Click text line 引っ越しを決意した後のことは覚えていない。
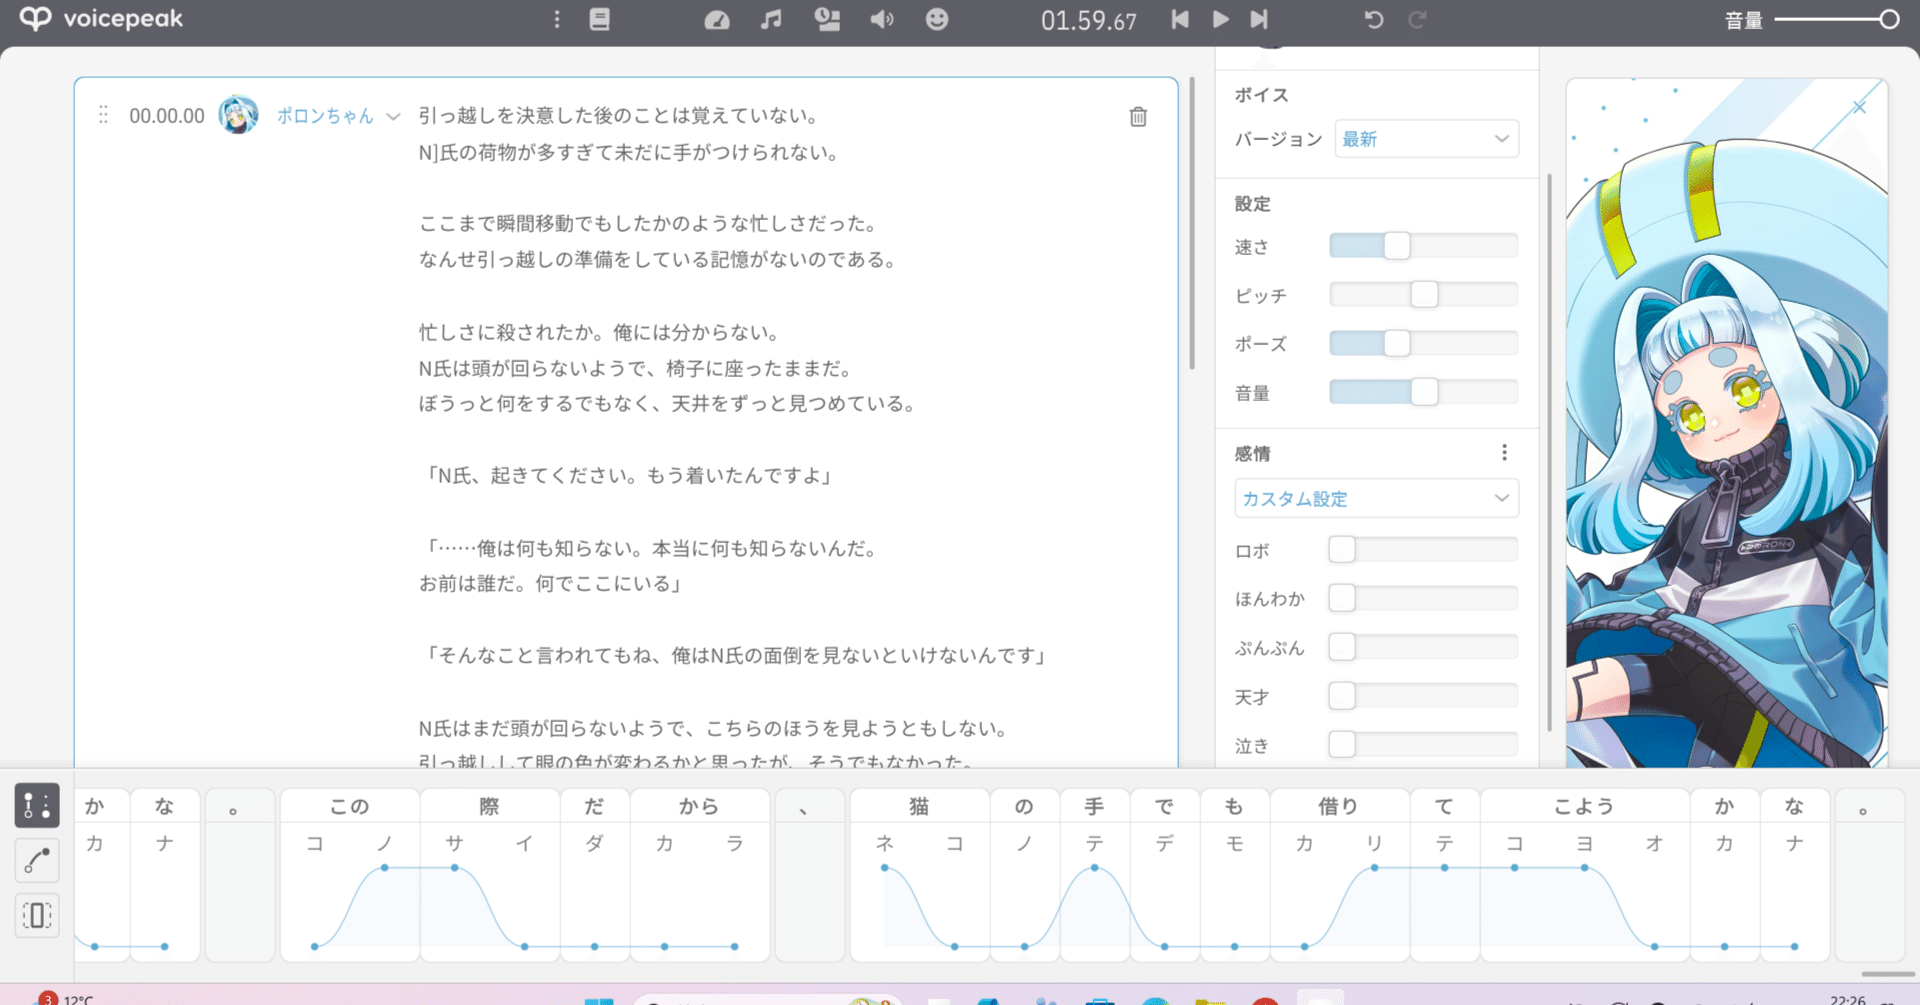Screen dimensions: 1920x1005 [x=620, y=116]
